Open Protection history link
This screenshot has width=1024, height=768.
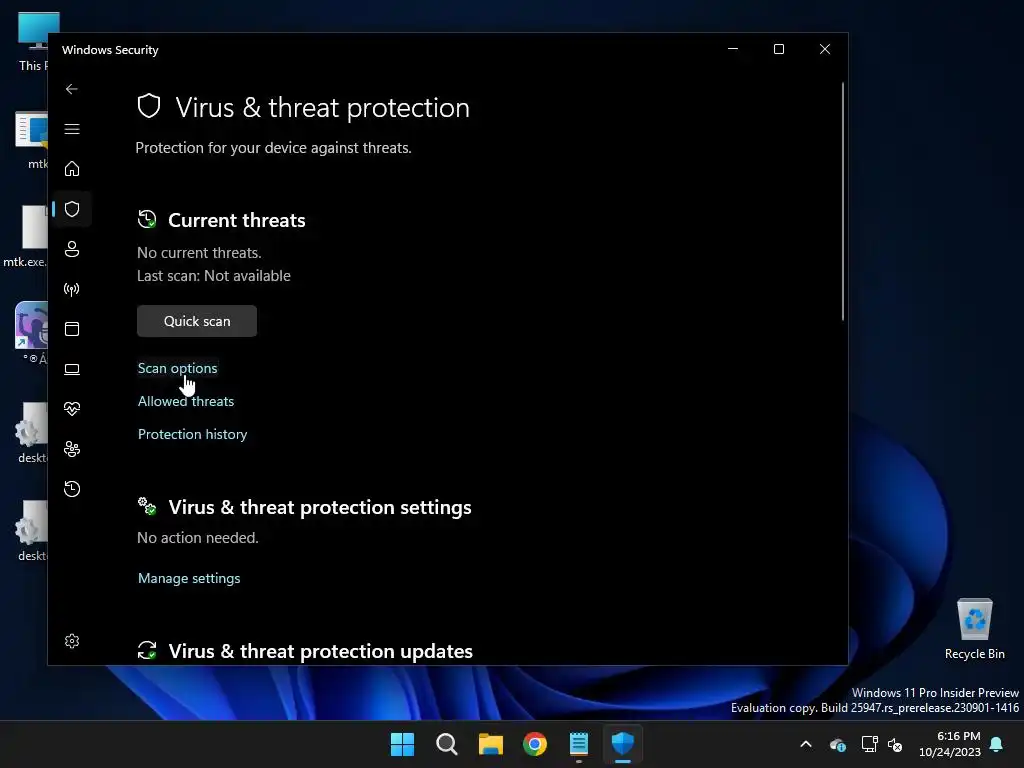(193, 434)
